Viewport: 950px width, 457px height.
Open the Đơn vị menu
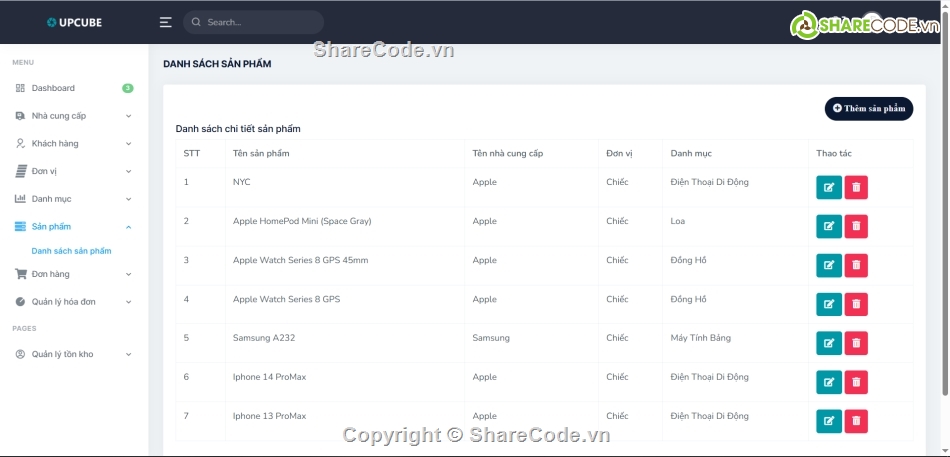tap(44, 172)
